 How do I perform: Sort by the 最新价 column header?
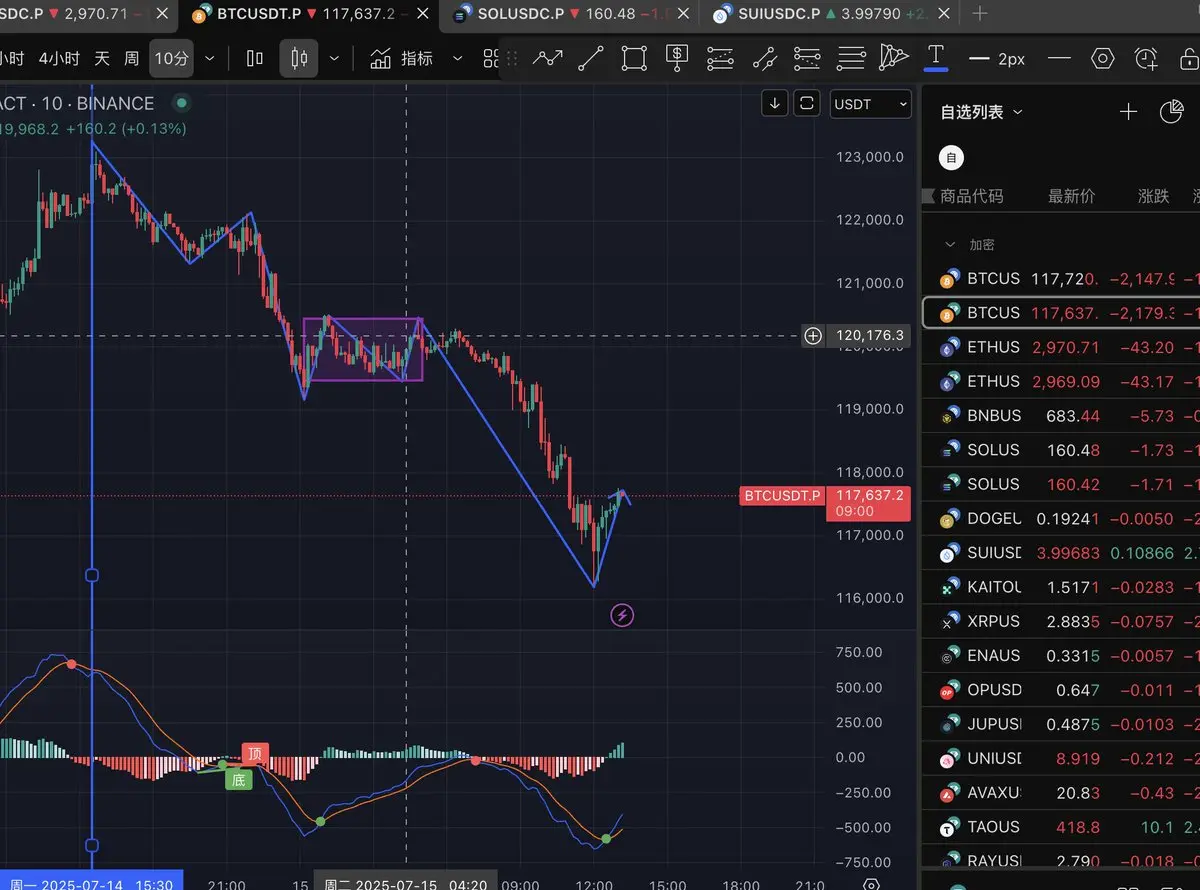tap(1071, 196)
